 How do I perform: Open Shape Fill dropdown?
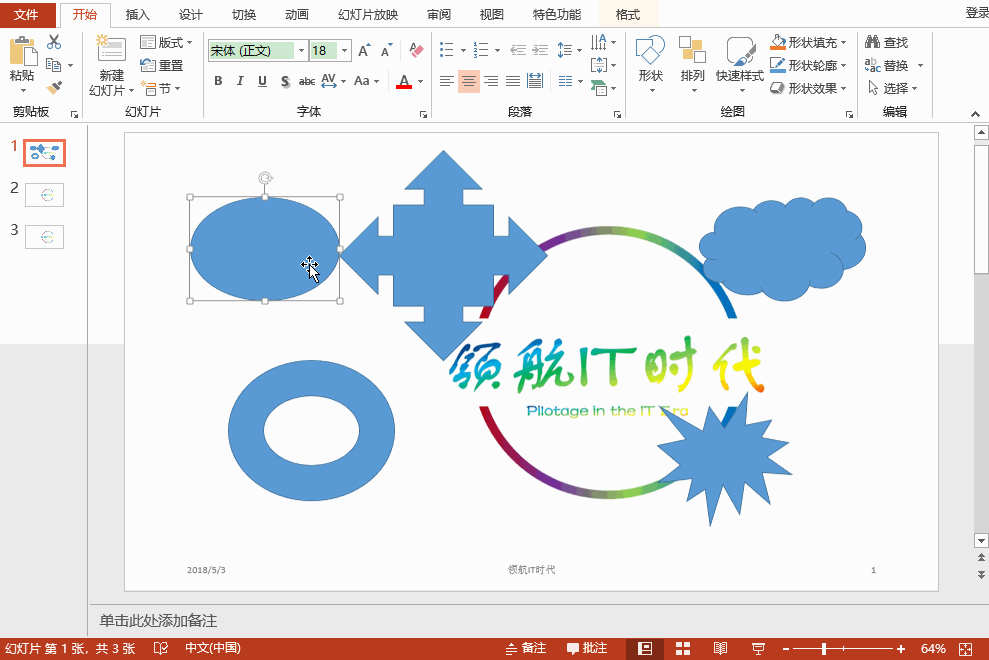[x=808, y=42]
